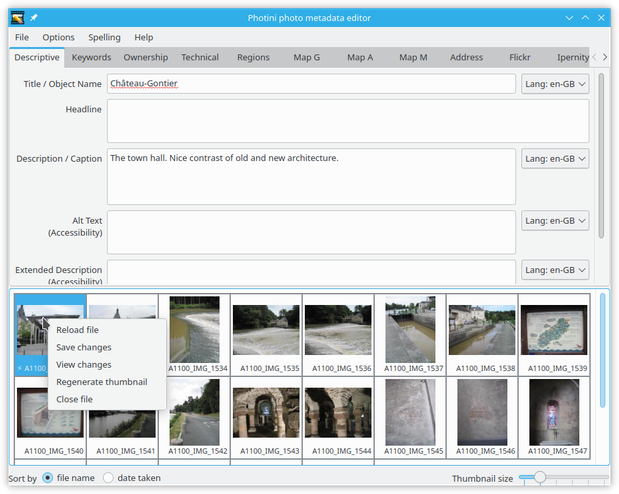Click the thumbnail area vertical scrollbar
Image resolution: width=619 pixels, height=494 pixels.
pyautogui.click(x=602, y=351)
